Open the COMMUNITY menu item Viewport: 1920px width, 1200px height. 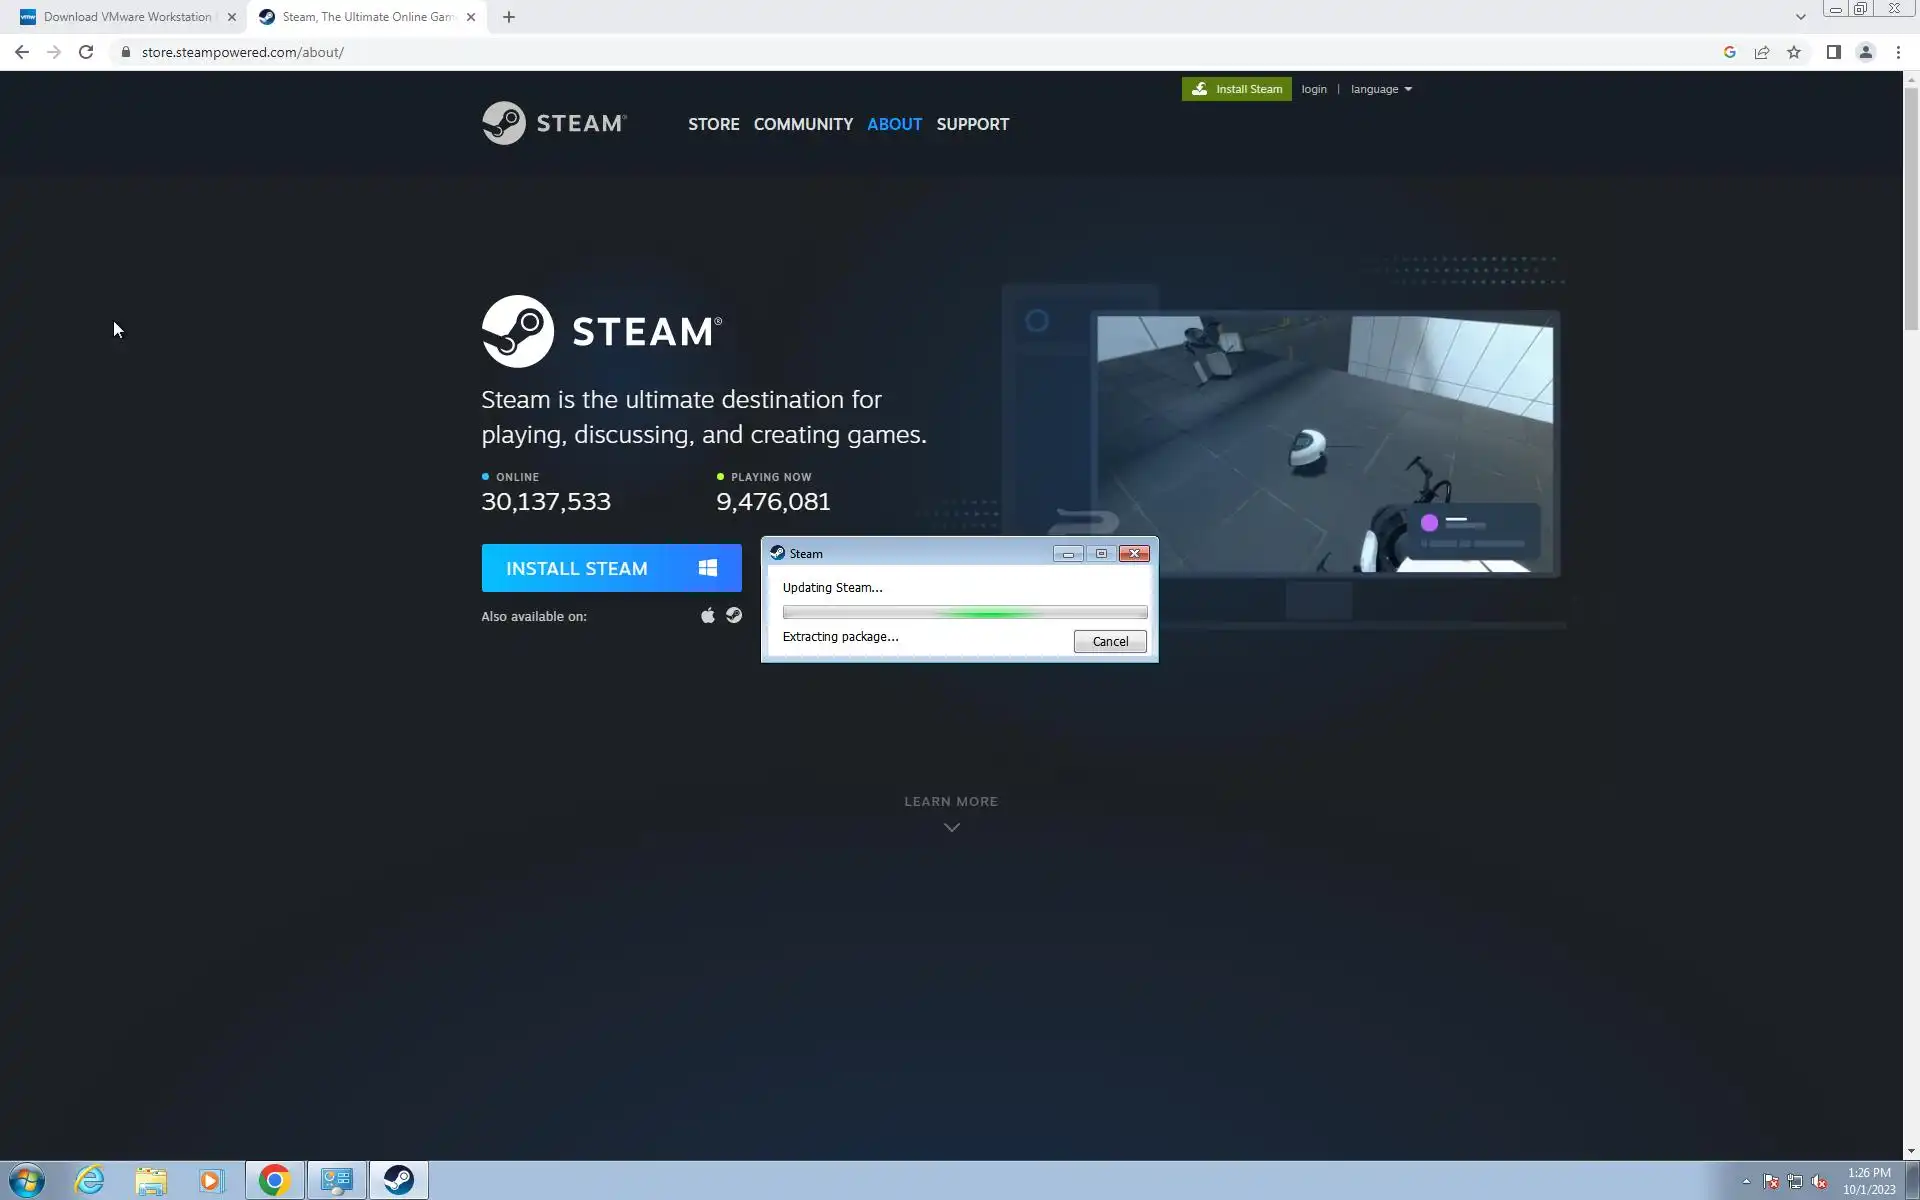point(803,124)
